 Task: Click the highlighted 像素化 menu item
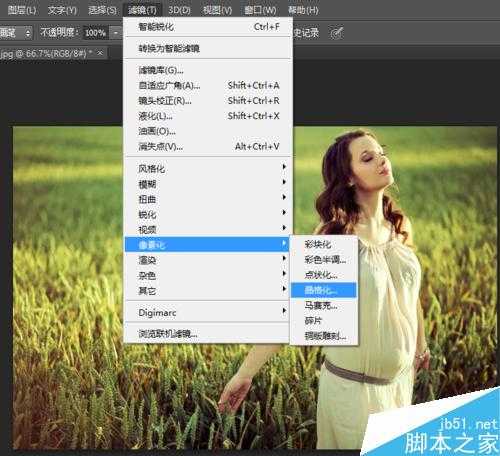coord(207,244)
